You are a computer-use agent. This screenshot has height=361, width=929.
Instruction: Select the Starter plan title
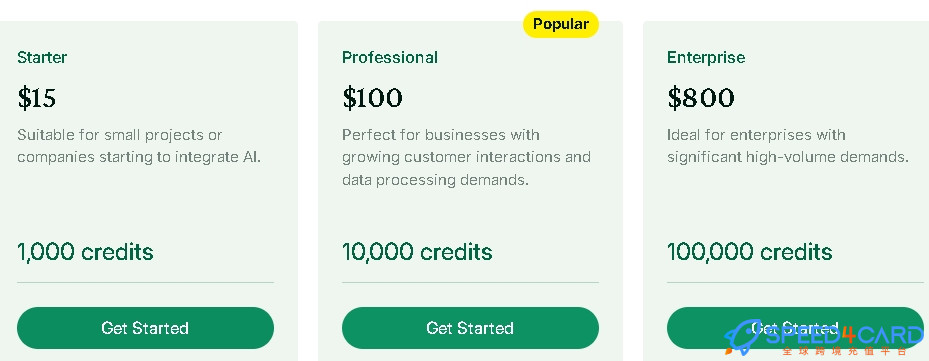(x=42, y=57)
